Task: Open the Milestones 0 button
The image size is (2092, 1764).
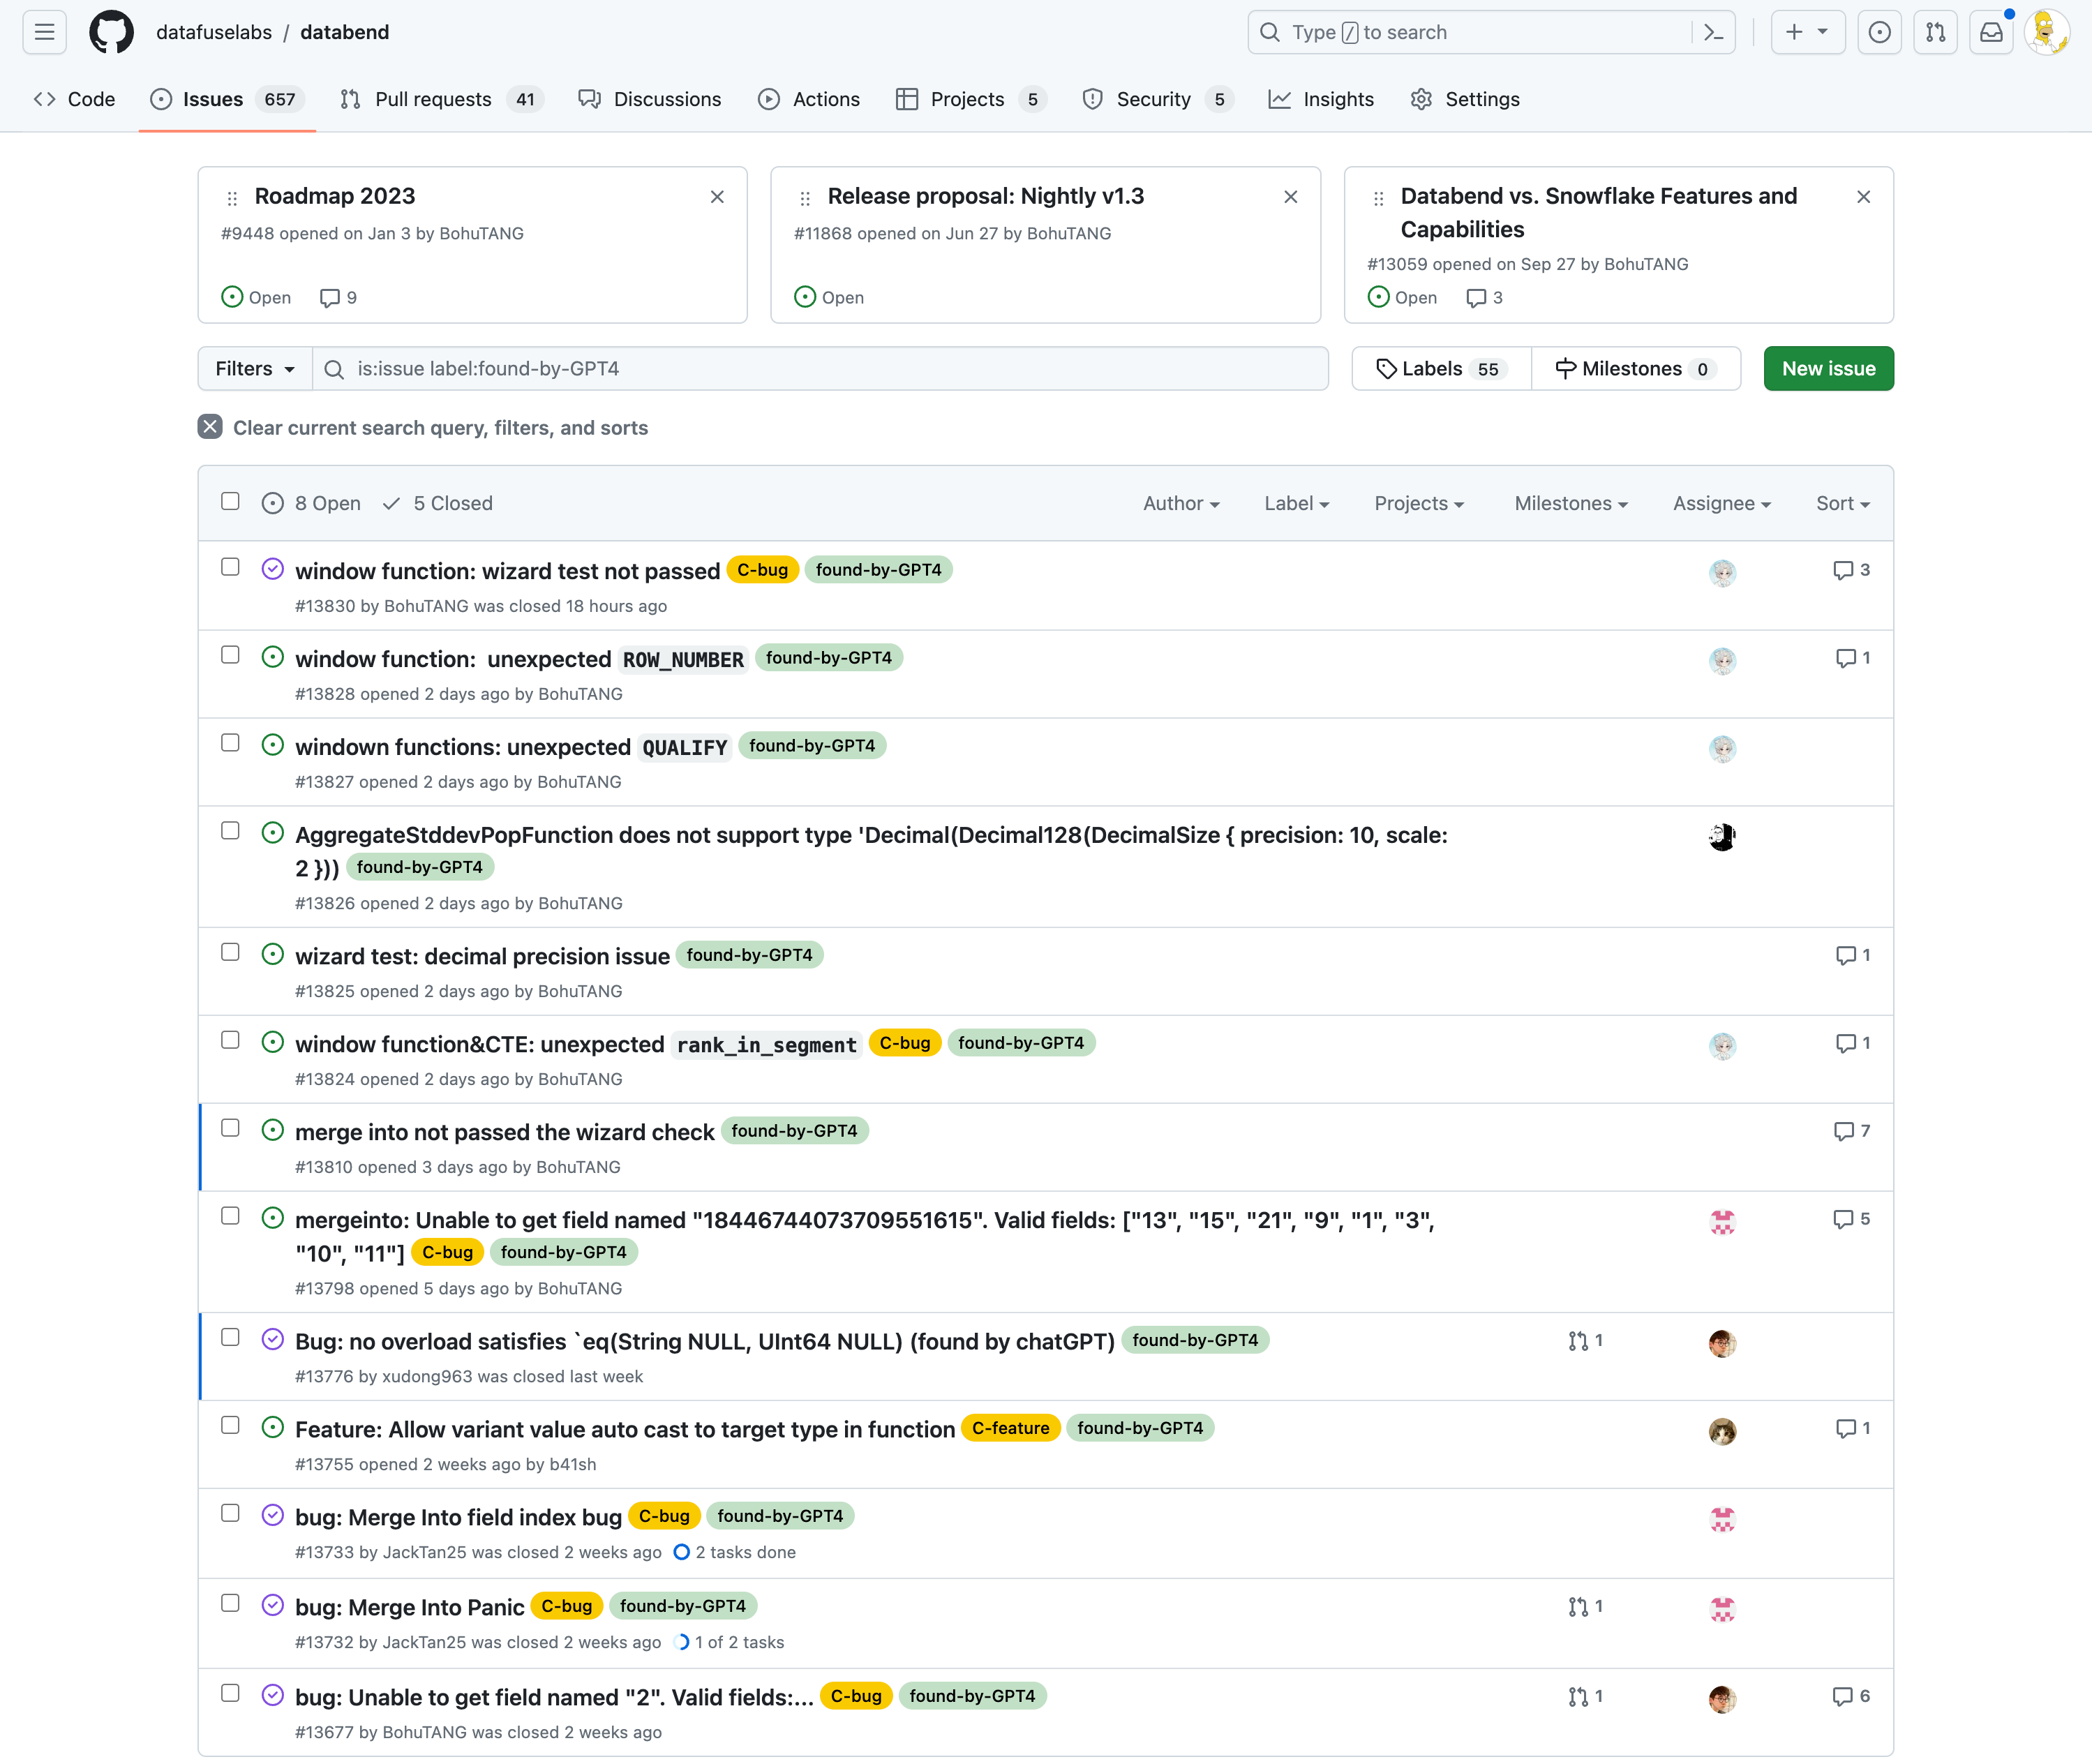Action: 1636,369
